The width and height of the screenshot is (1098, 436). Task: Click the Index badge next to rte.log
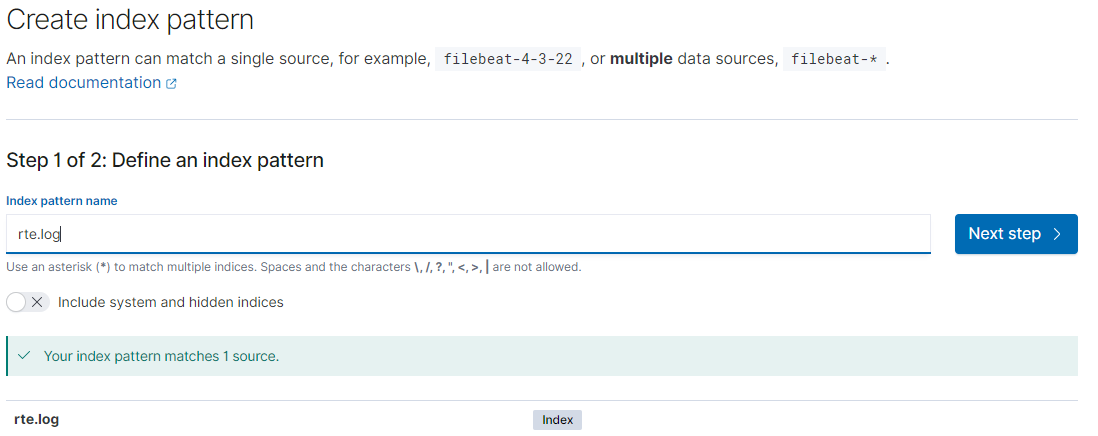click(557, 420)
